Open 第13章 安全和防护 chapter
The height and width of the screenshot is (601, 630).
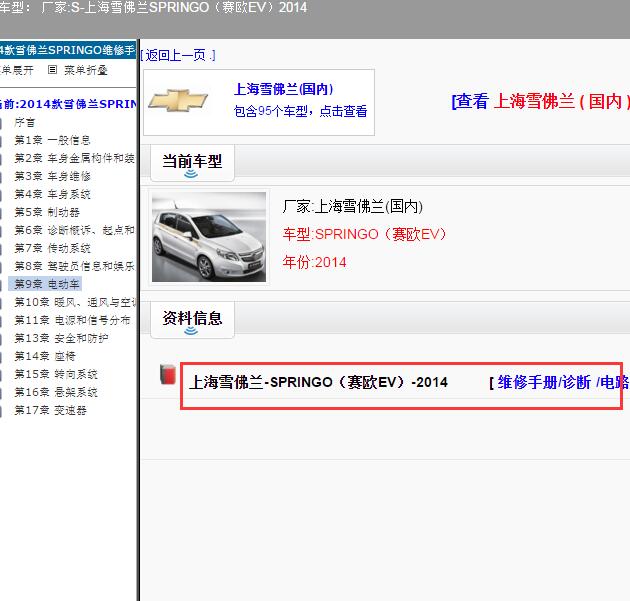61,338
